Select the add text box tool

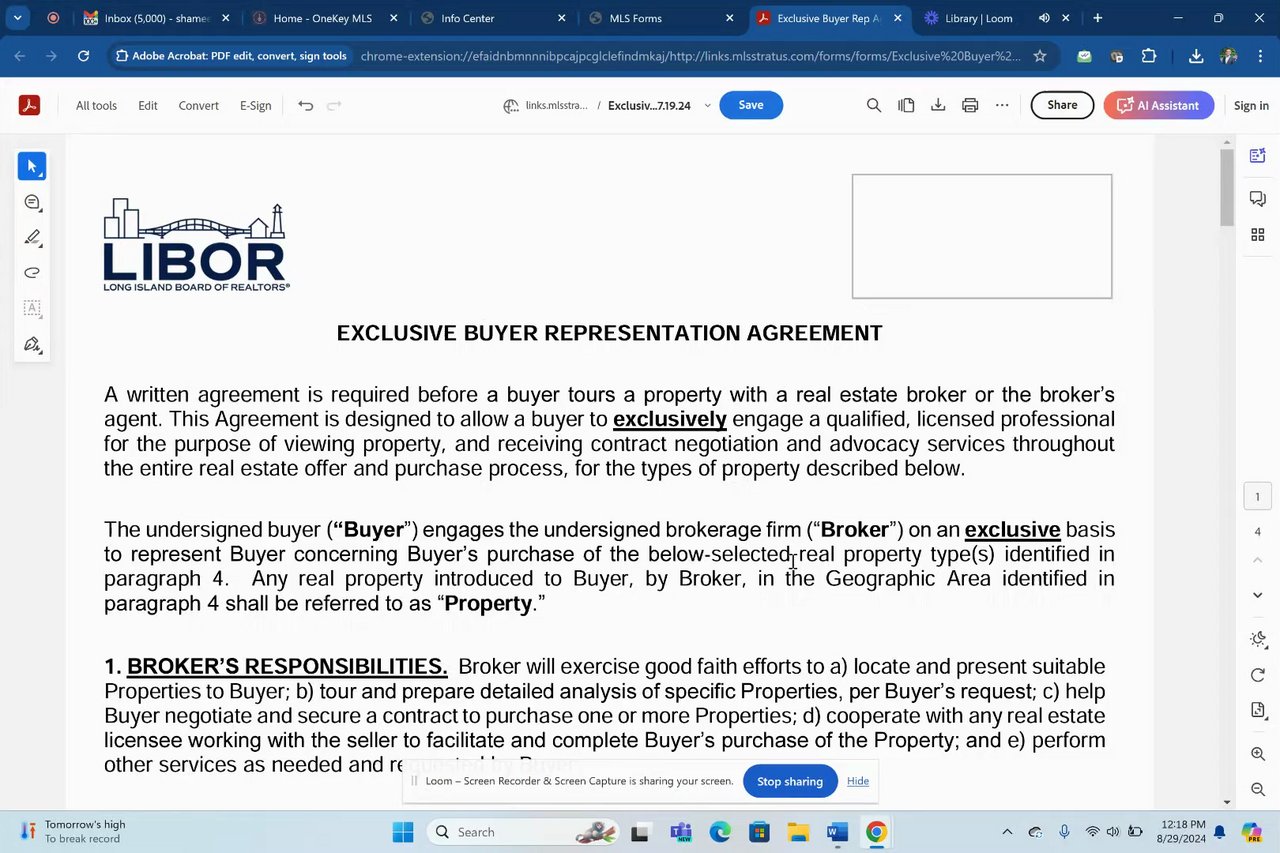[x=32, y=308]
